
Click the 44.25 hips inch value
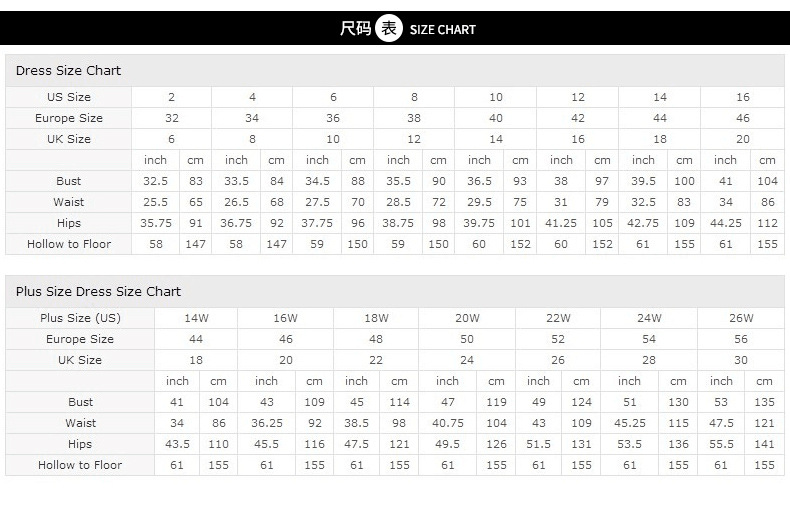click(725, 223)
